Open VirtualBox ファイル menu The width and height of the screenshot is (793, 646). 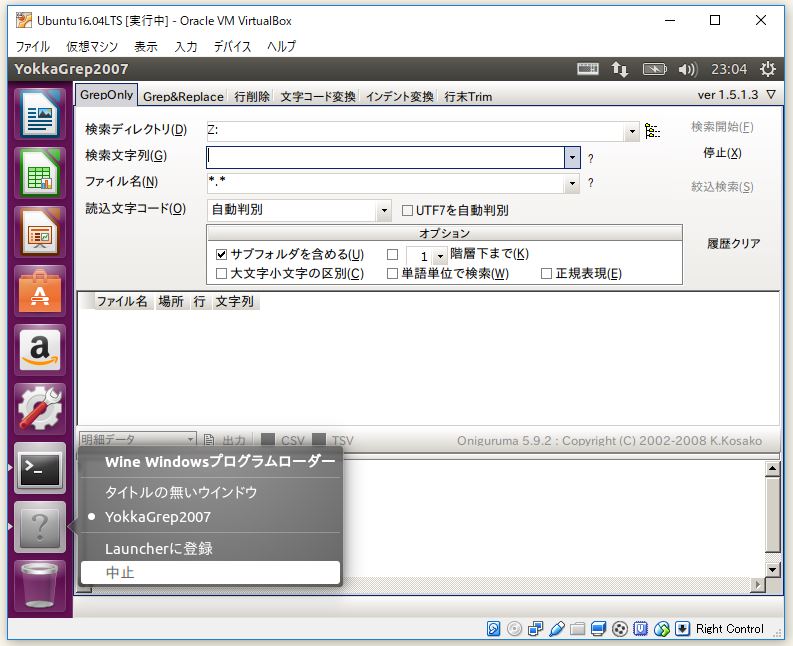pos(32,47)
